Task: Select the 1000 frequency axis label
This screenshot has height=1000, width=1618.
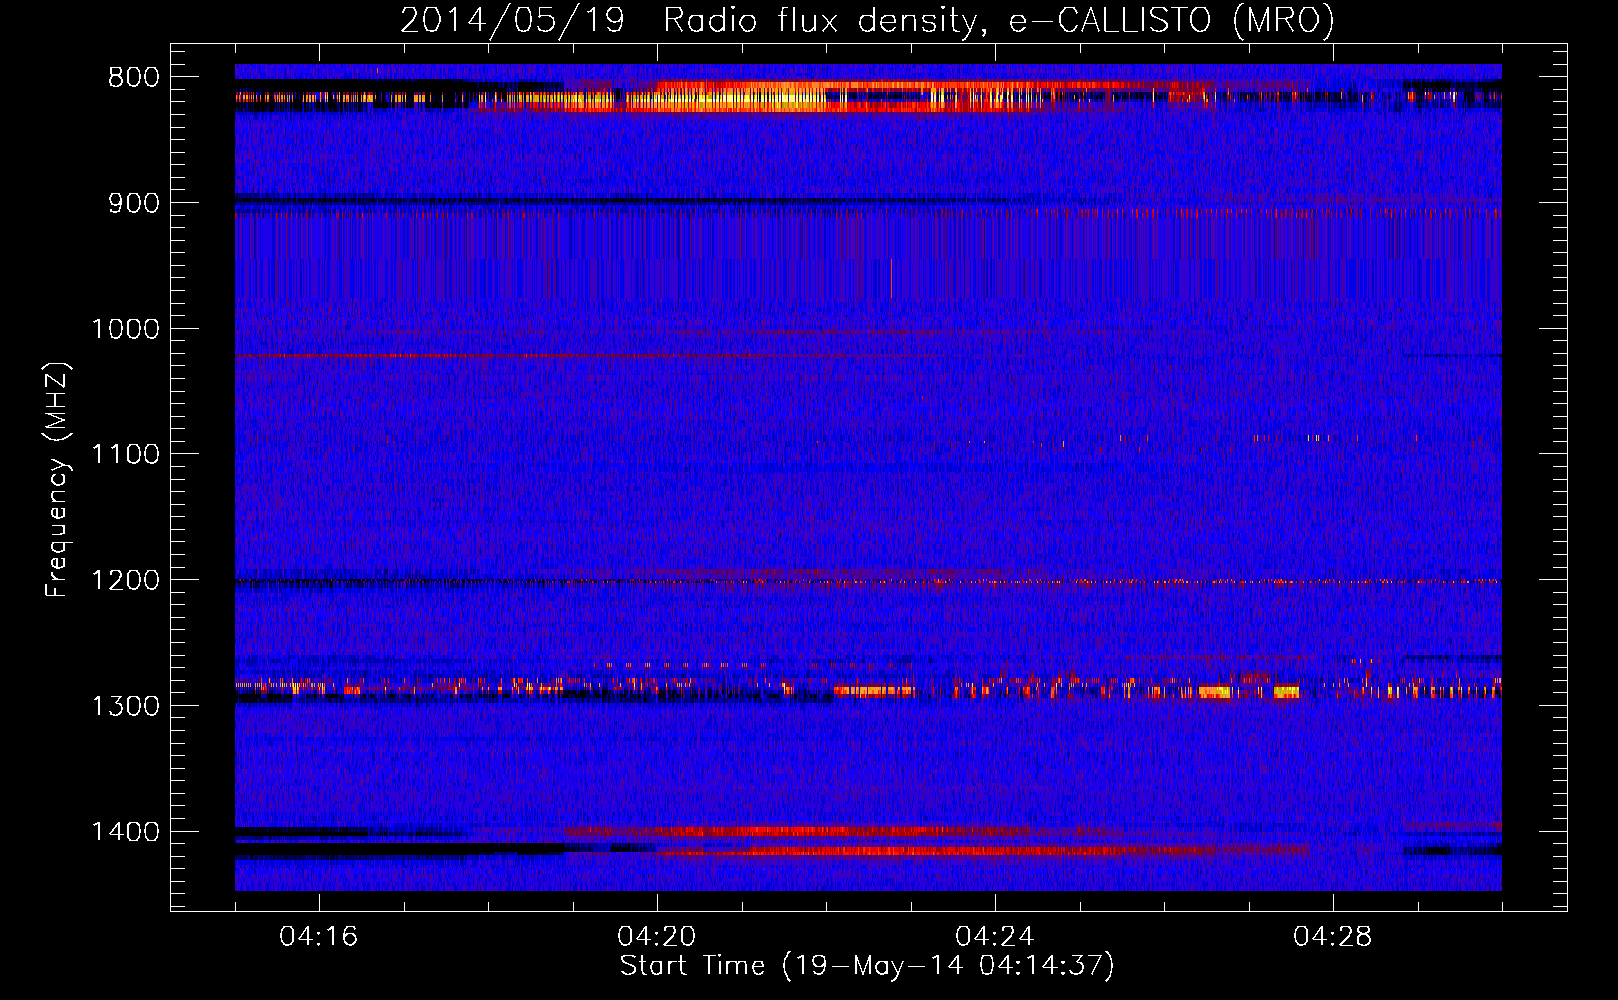Action: click(x=125, y=329)
